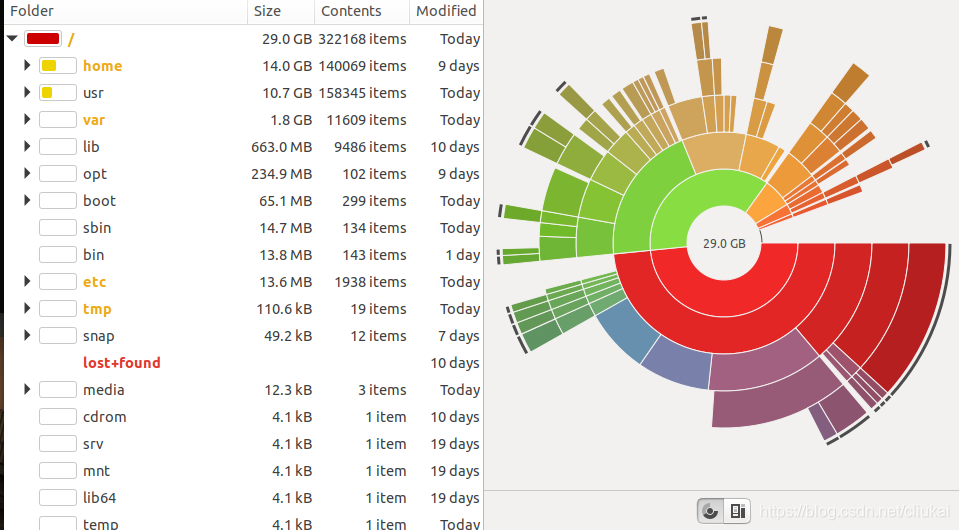Expand the tmp folder
The width and height of the screenshot is (959, 530).
click(27, 308)
